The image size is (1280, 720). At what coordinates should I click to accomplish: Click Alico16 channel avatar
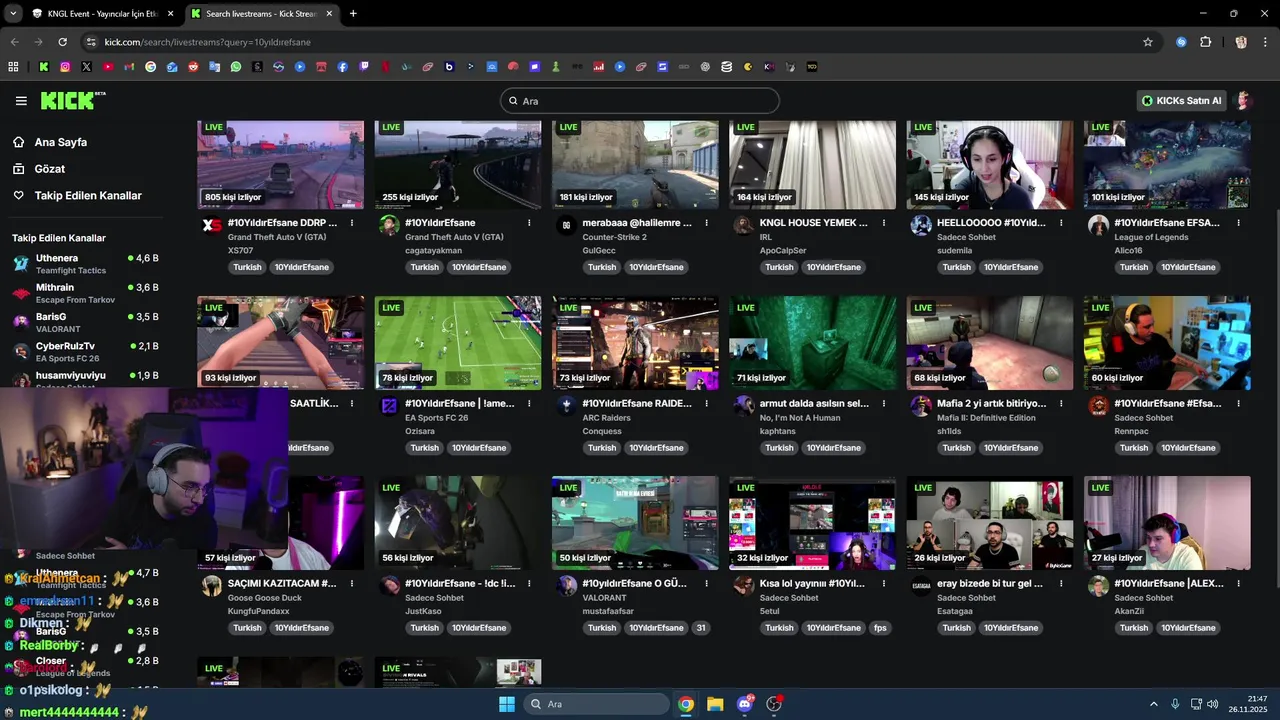1098,226
